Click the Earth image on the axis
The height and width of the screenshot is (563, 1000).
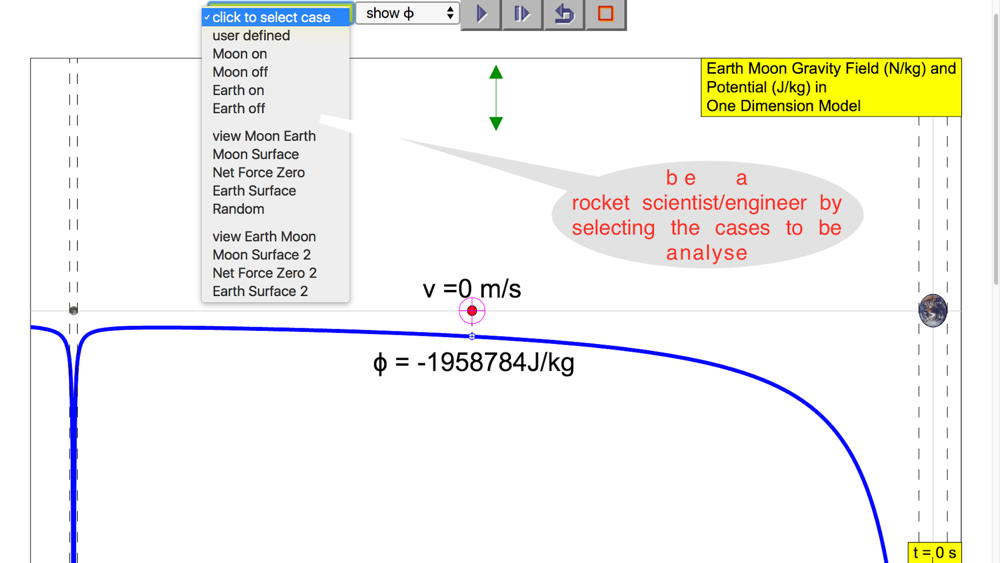pyautogui.click(x=932, y=311)
